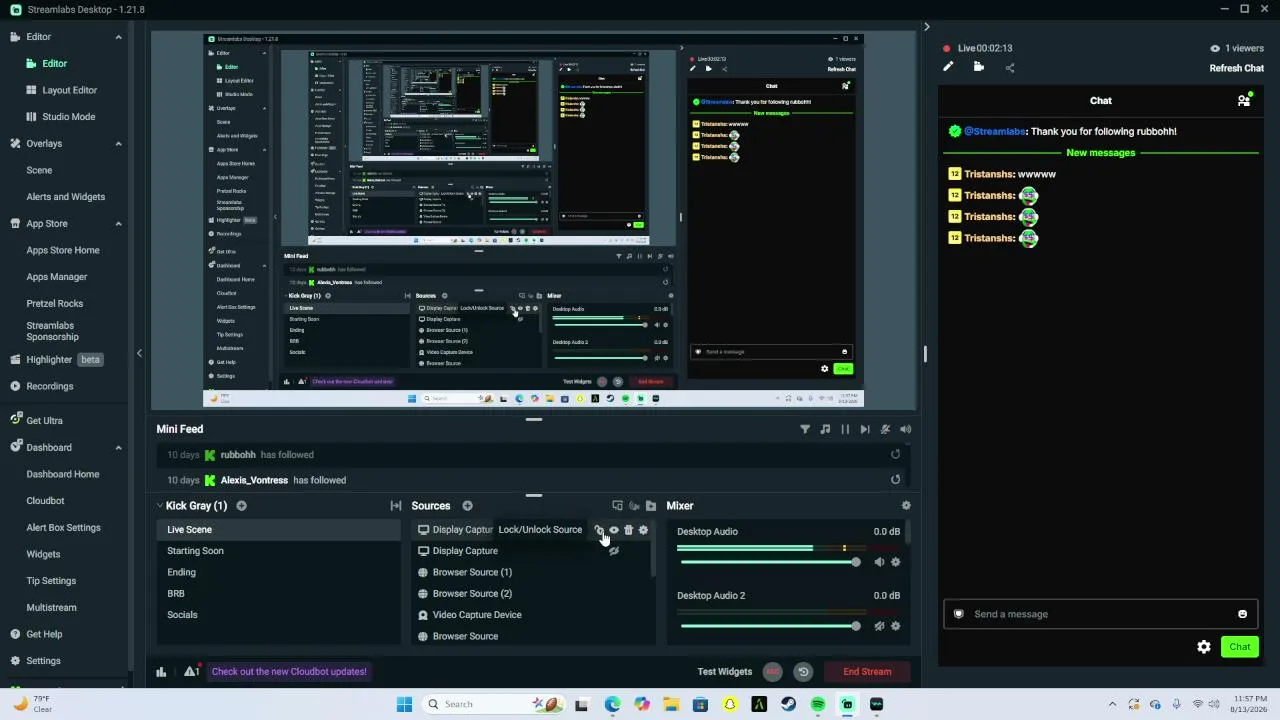
Task: Open the Windows Start menu
Action: [404, 704]
